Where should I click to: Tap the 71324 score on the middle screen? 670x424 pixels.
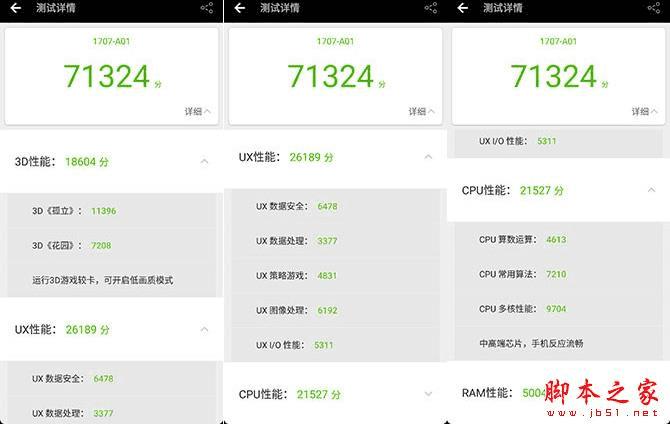(x=331, y=77)
